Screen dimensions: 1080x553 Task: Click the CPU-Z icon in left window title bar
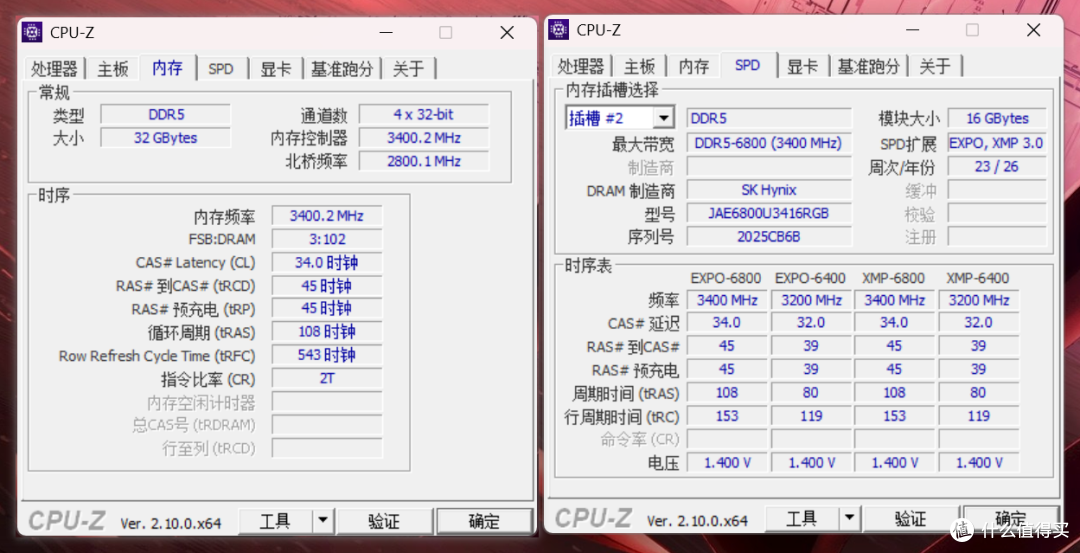click(32, 32)
